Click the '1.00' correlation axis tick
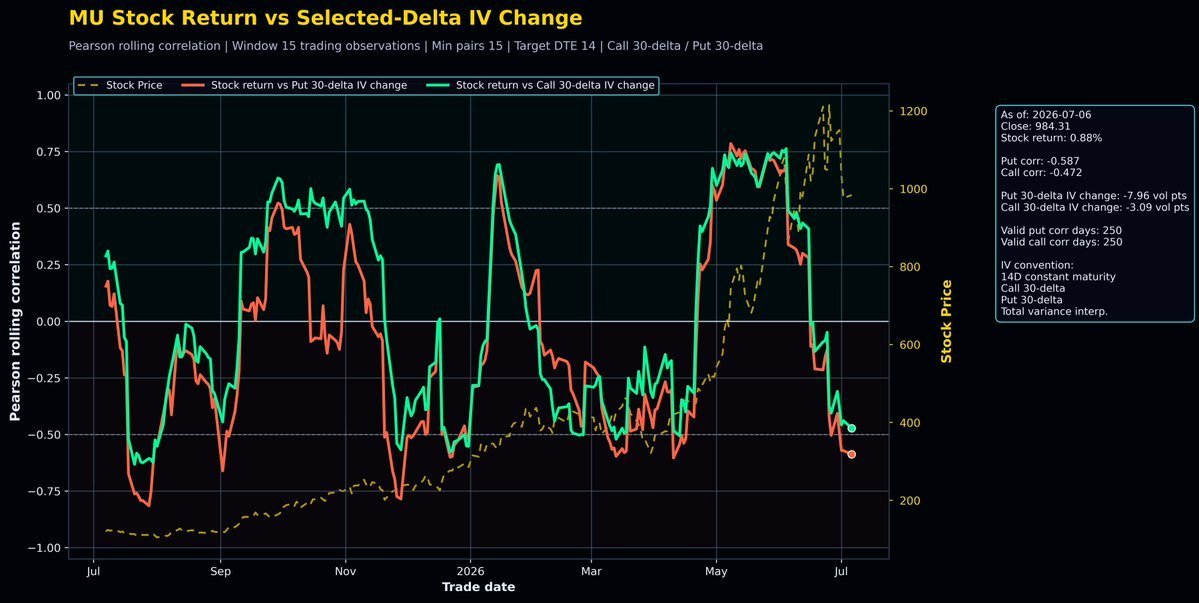Viewport: 1199px width, 603px height. click(48, 95)
